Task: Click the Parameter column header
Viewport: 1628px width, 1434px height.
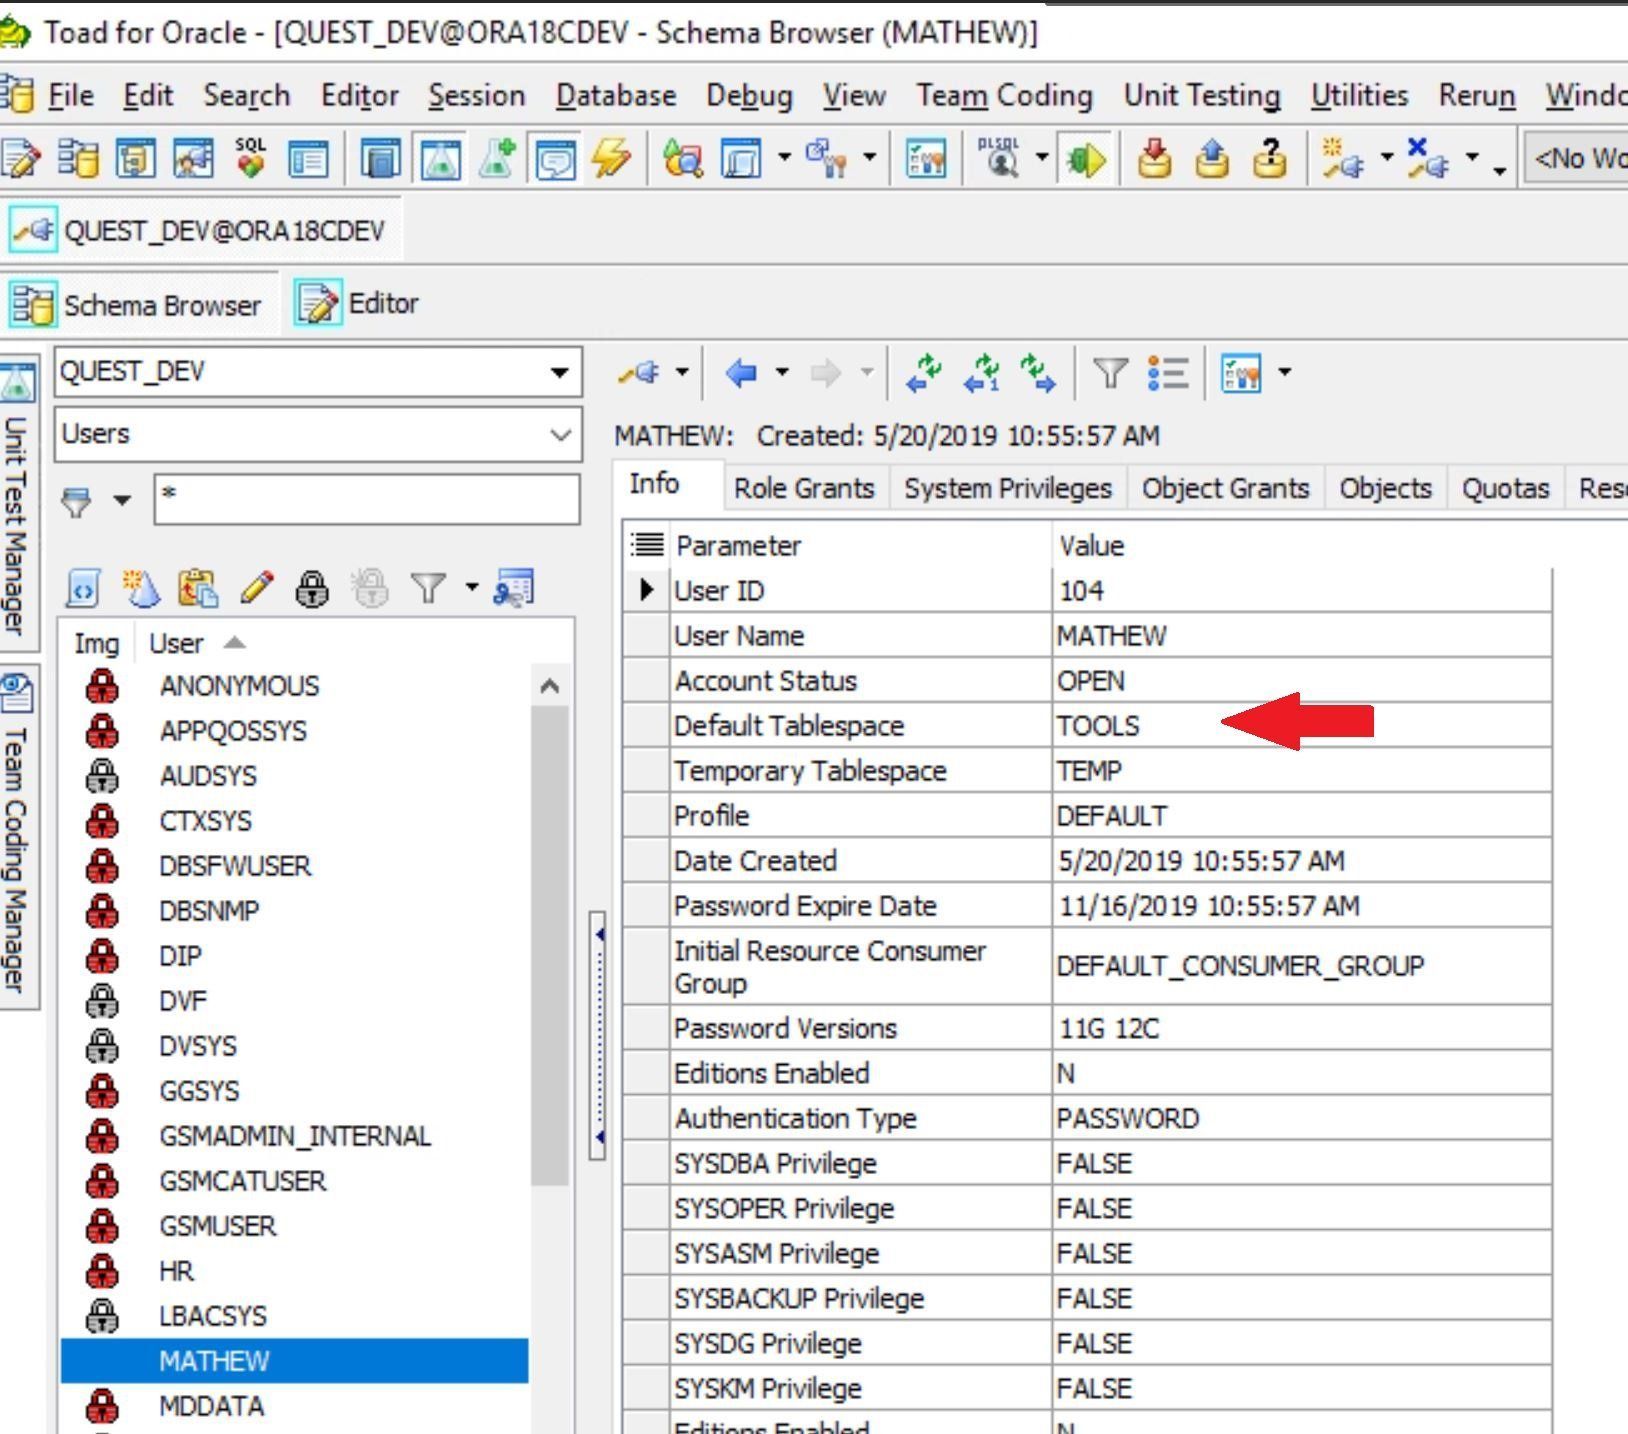Action: (860, 545)
